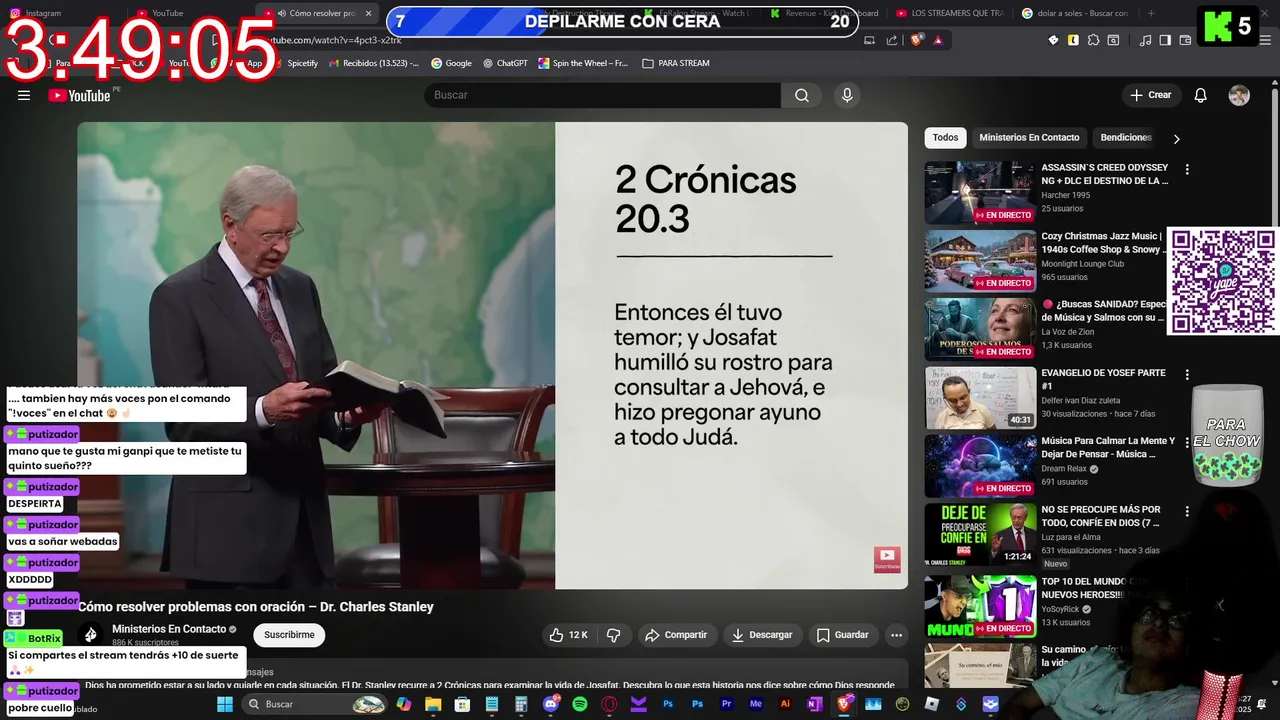1280x720 pixels.
Task: Open the Spin the Wheel bookmark
Action: click(x=583, y=63)
